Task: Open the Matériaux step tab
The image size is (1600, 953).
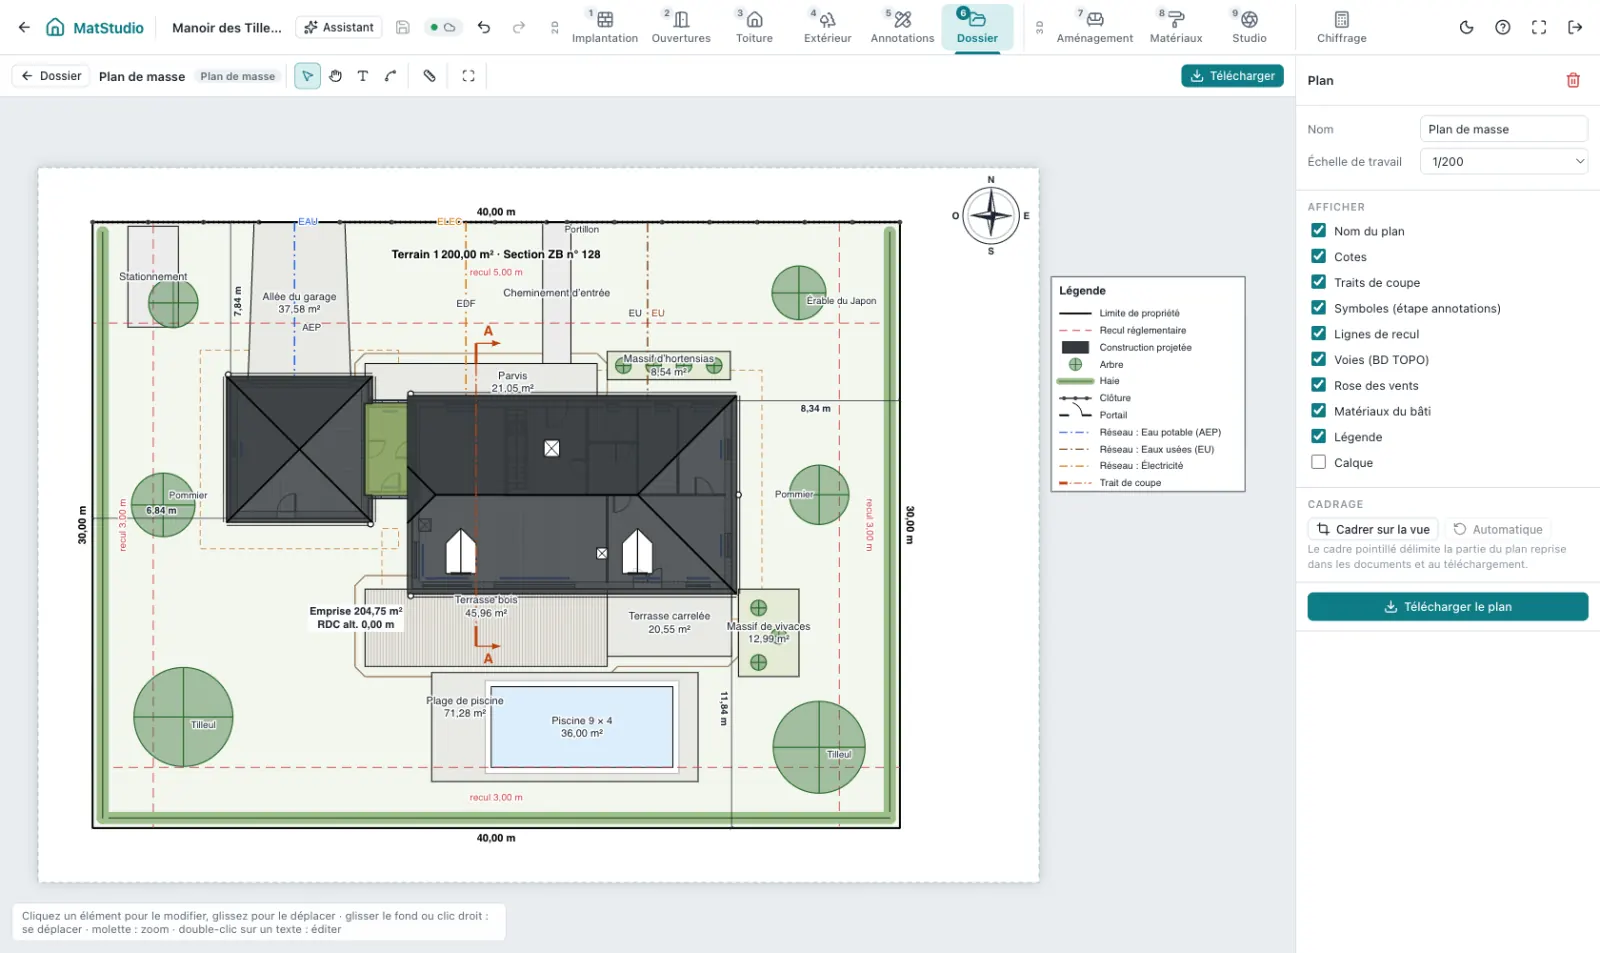Action: tap(1176, 27)
